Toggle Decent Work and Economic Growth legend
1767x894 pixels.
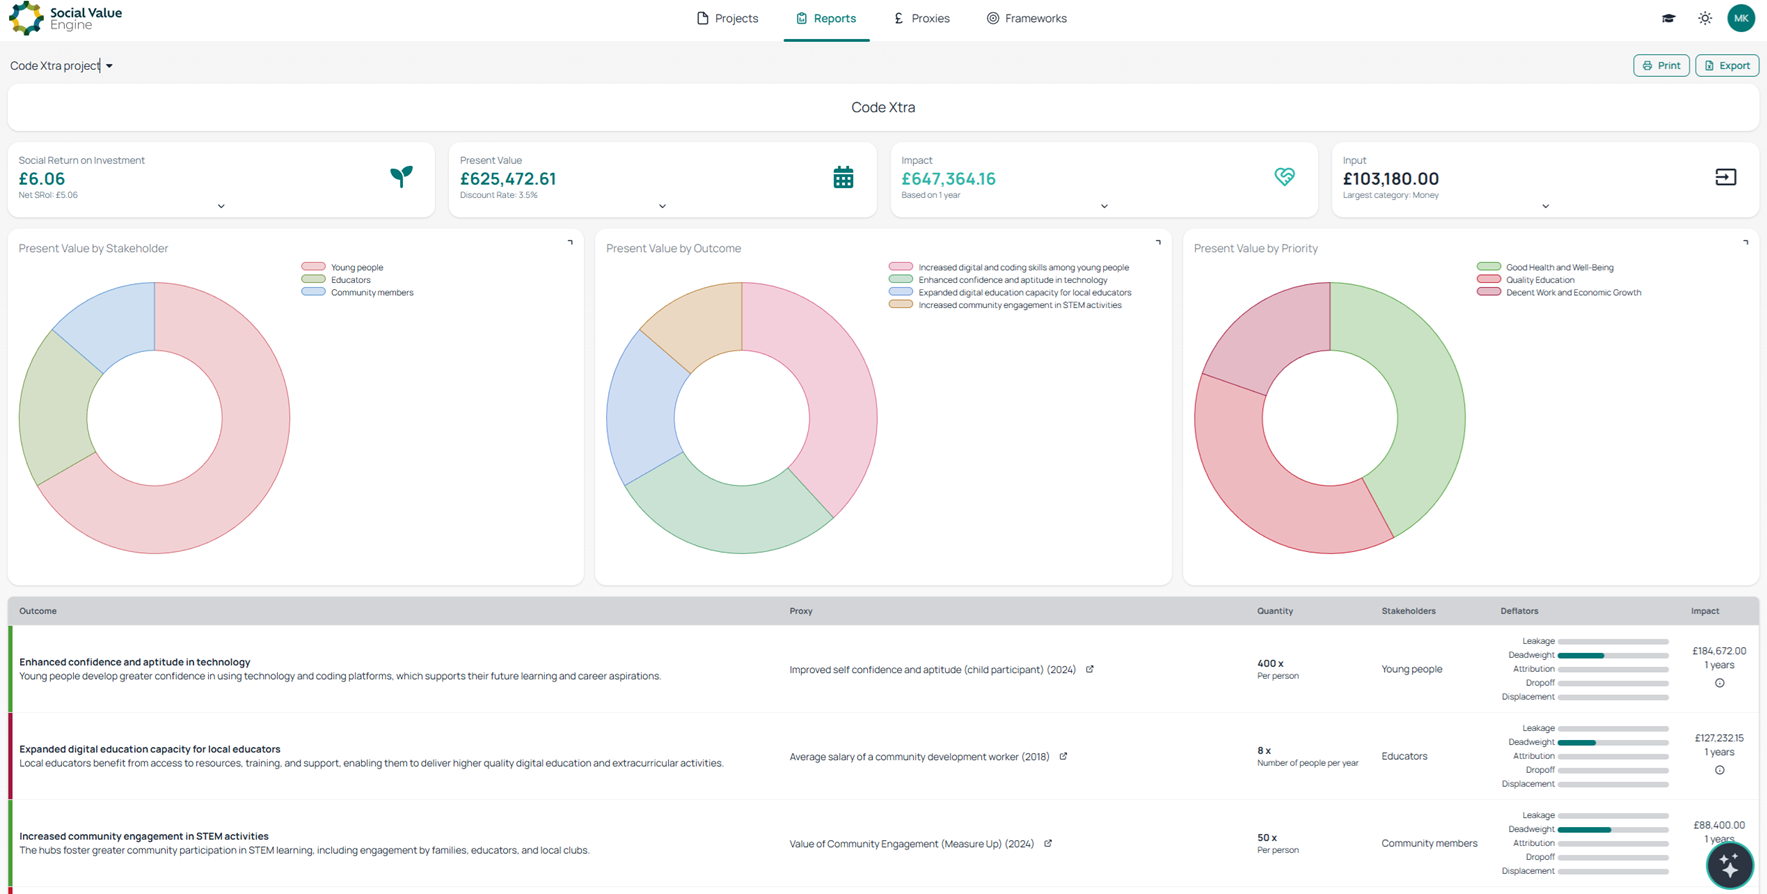(1559, 293)
